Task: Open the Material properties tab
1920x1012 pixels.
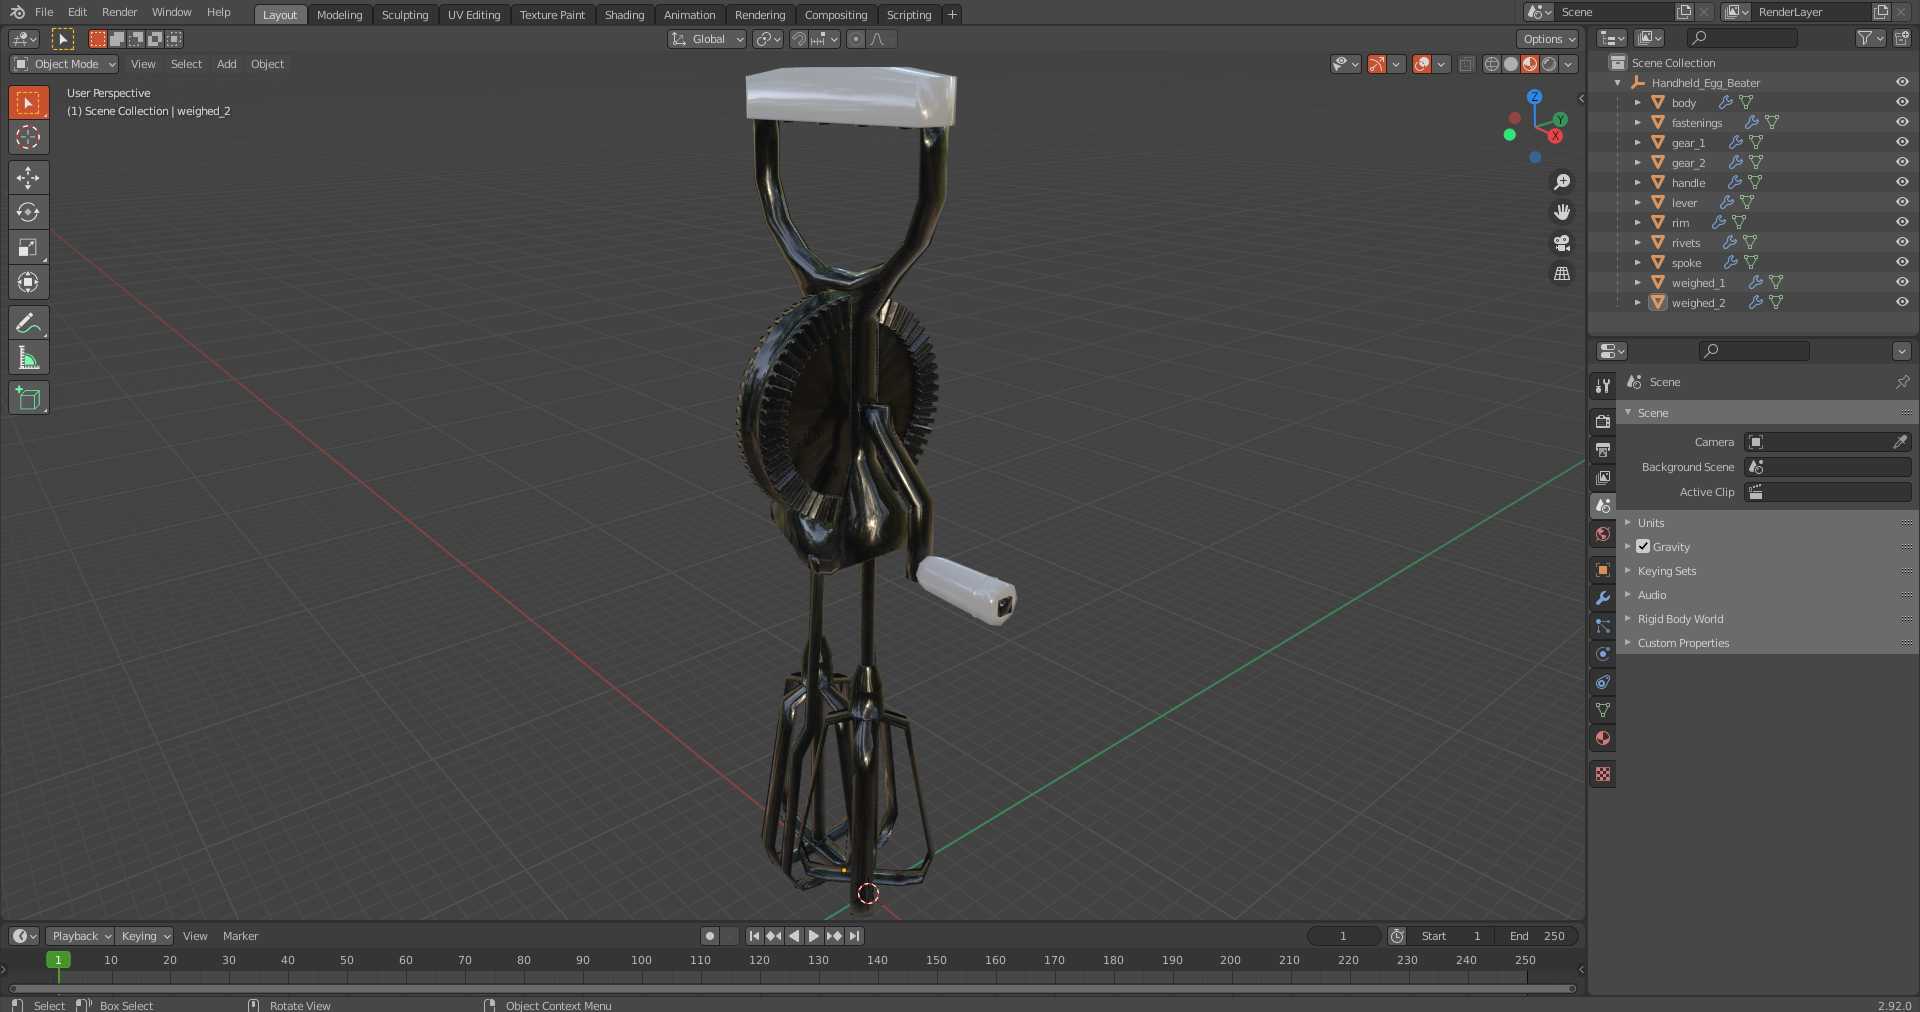Action: pos(1603,738)
